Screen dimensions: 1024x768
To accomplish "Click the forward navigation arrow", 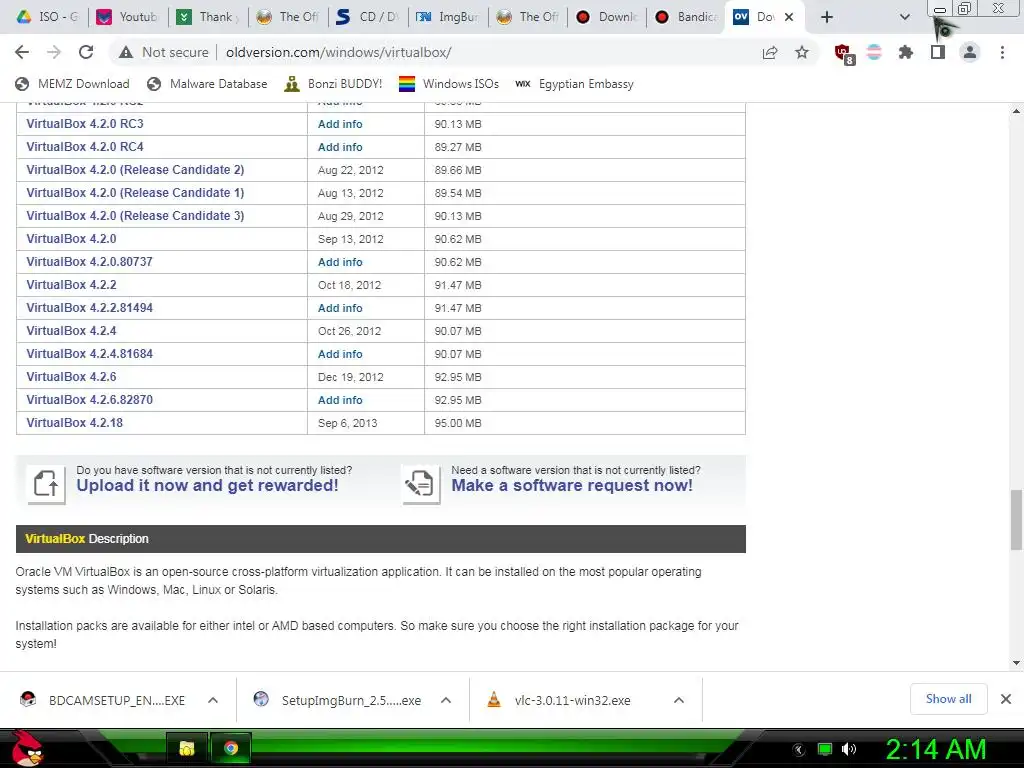I will coord(54,52).
